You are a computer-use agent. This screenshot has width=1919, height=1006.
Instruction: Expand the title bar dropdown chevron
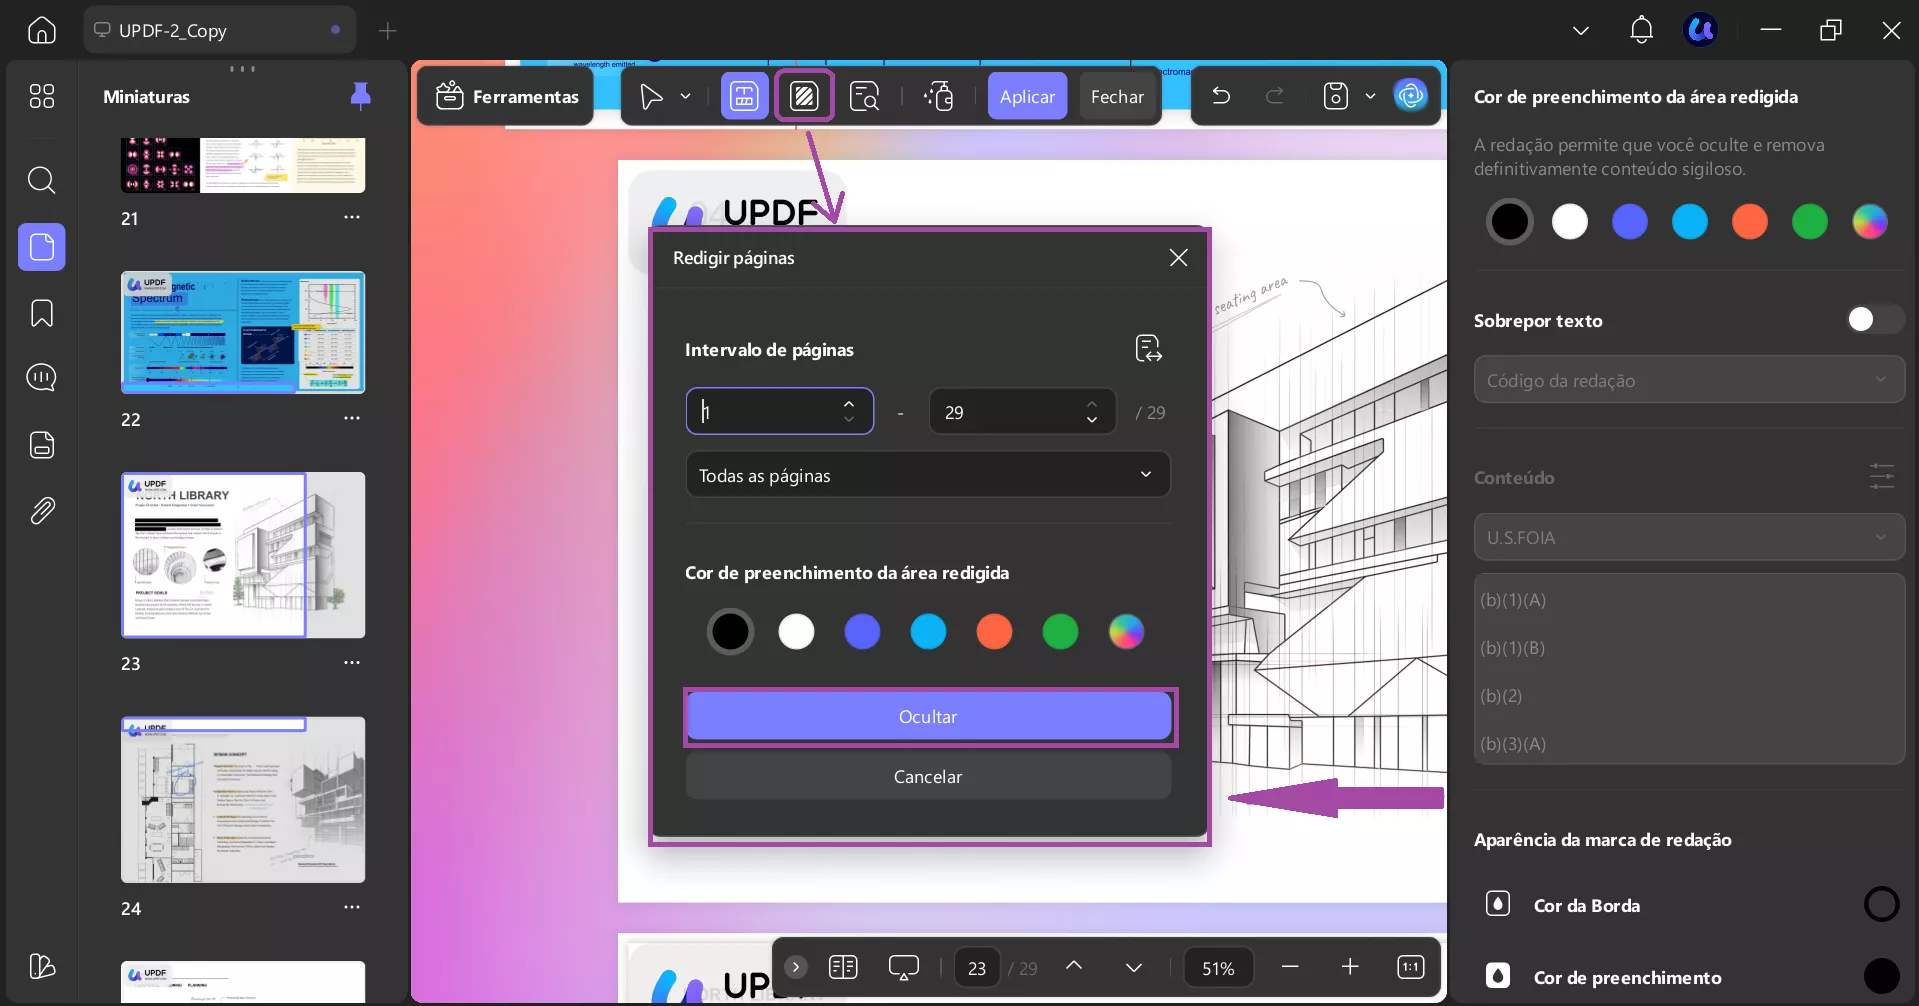pyautogui.click(x=1581, y=31)
